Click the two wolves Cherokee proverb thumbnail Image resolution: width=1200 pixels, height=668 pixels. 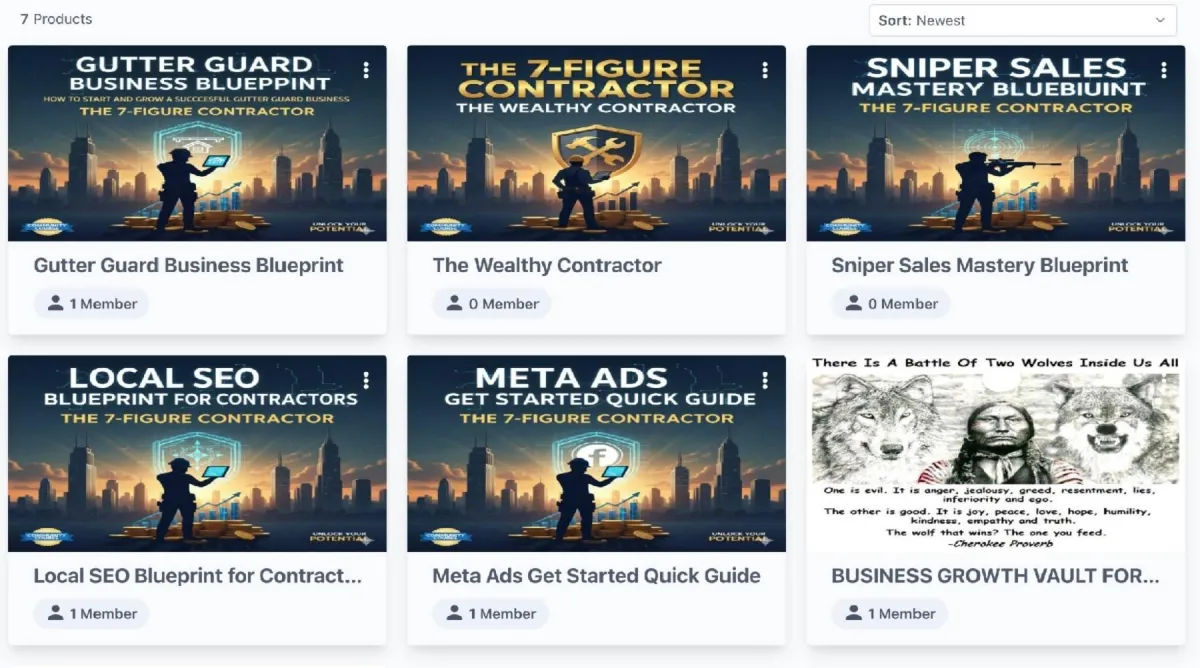[x=996, y=453]
